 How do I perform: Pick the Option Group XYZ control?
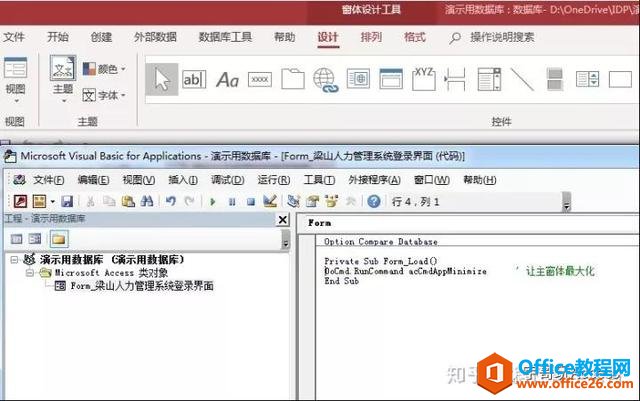(424, 79)
